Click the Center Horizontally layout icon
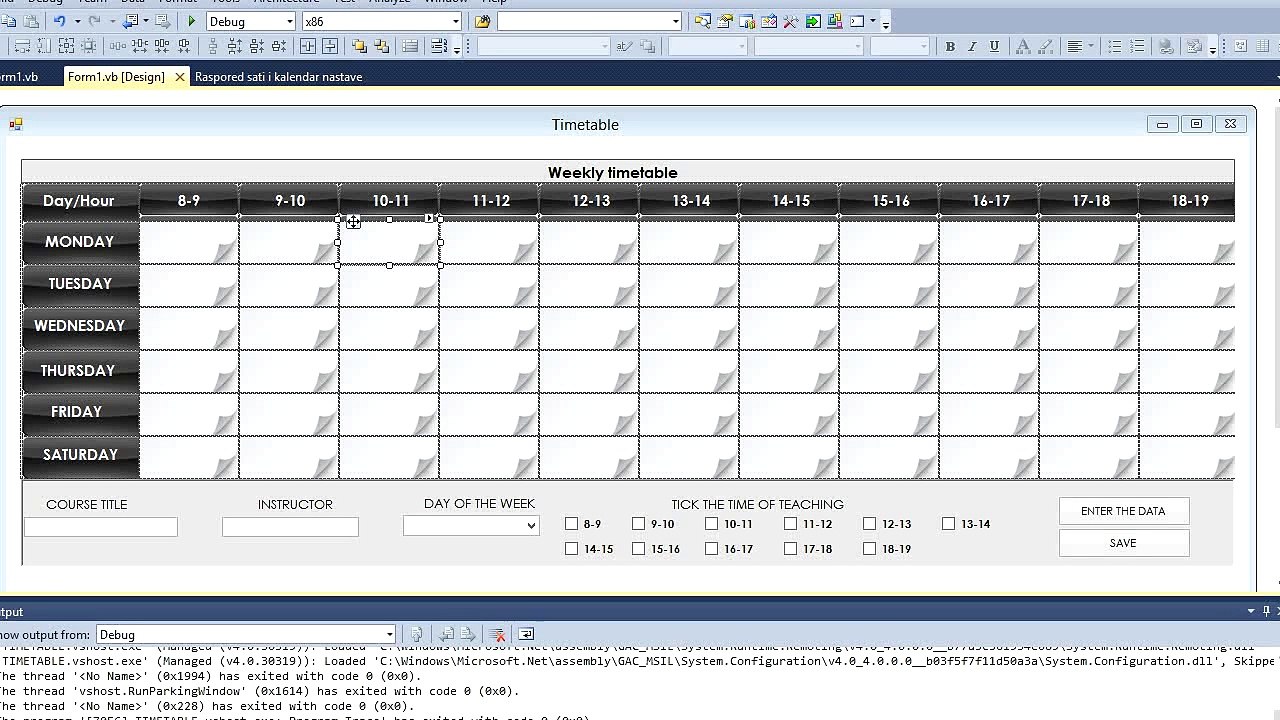Viewport: 1280px width, 720px height. [x=307, y=46]
